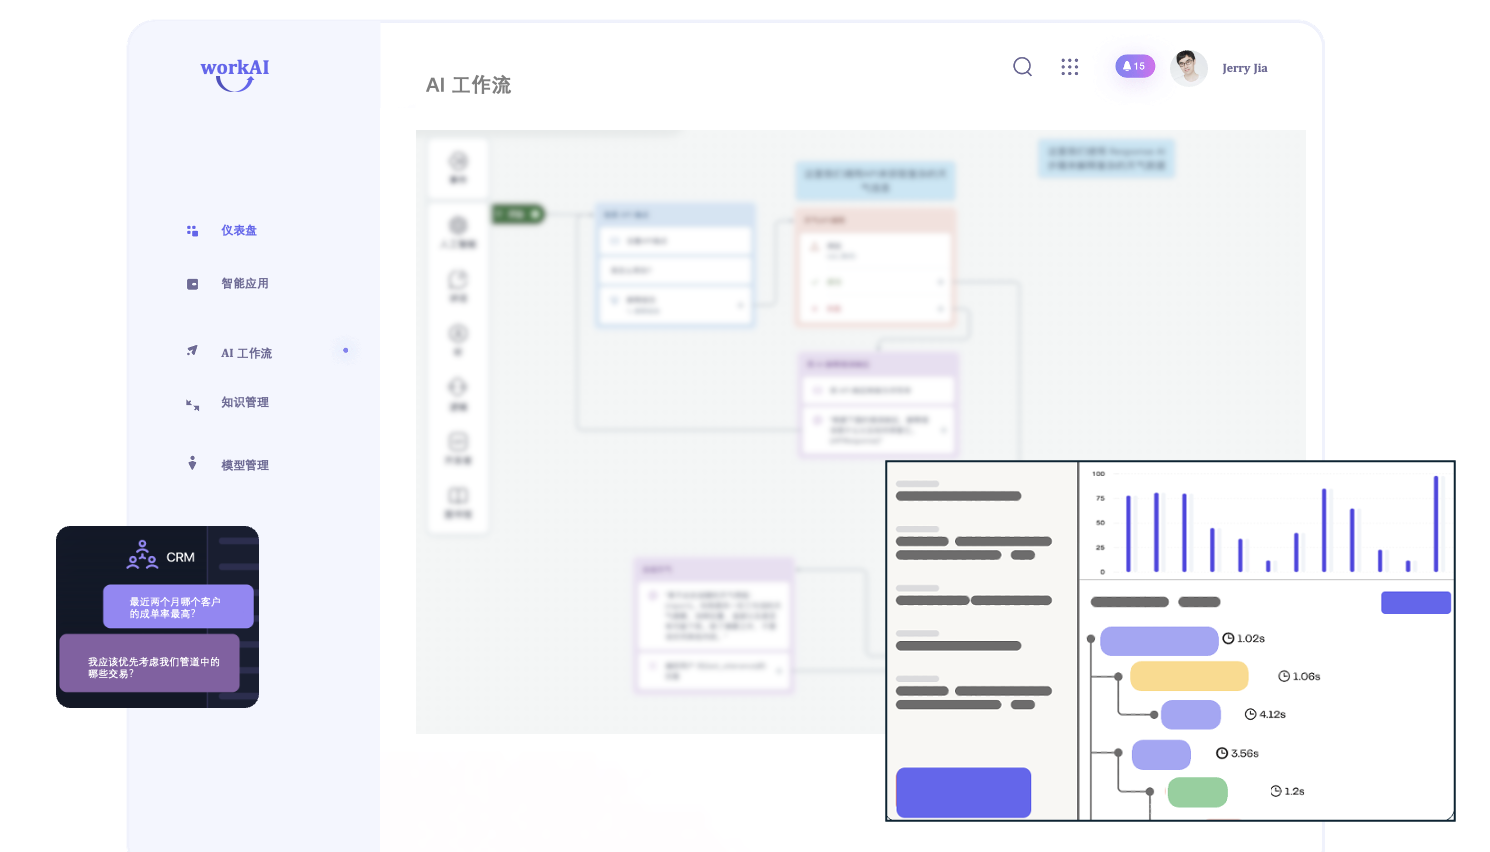Click the small blue button above timeline
The height and width of the screenshot is (852, 1490).
click(1416, 602)
